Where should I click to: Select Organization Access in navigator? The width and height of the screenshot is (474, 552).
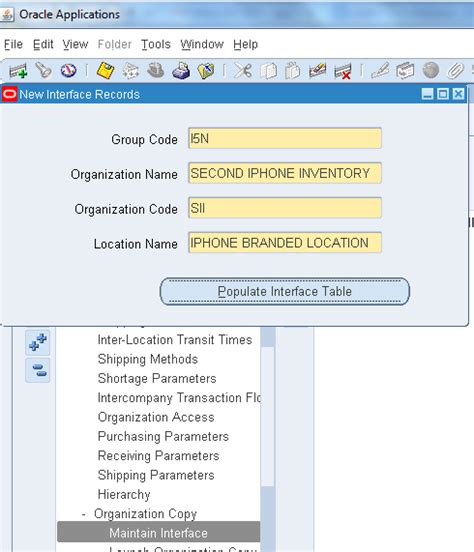pyautogui.click(x=156, y=417)
